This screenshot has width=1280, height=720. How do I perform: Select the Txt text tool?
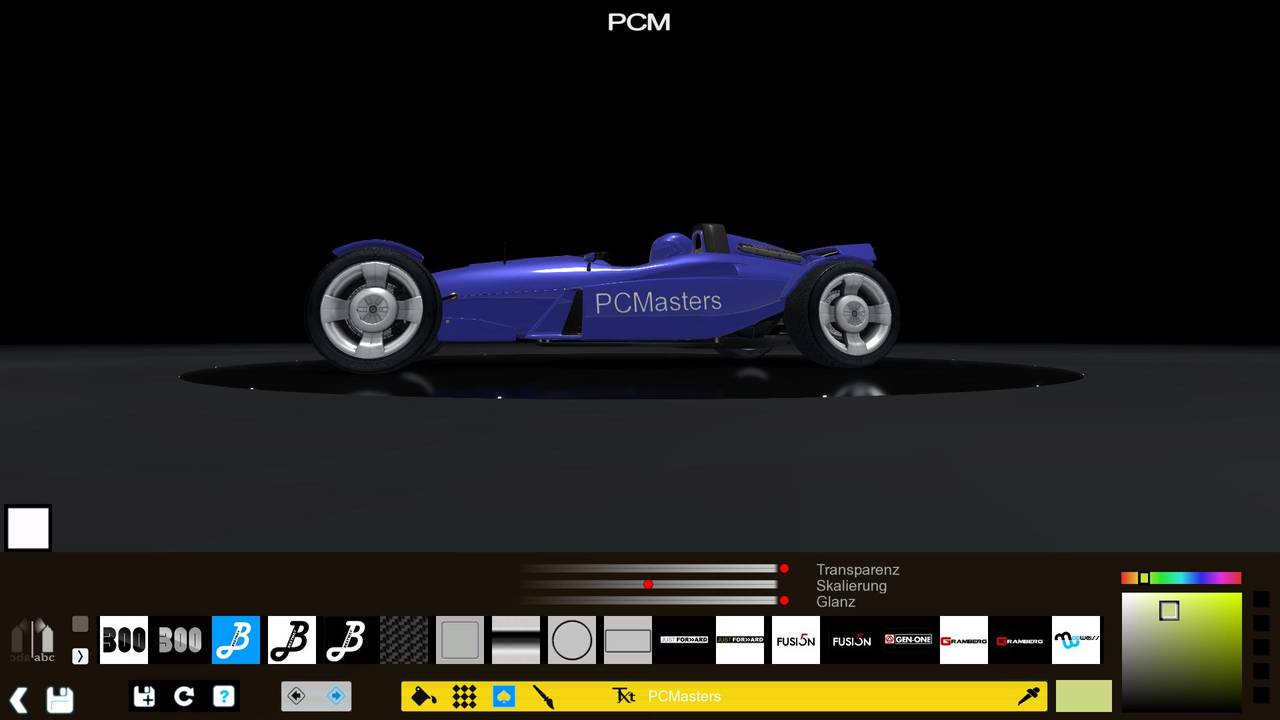click(624, 696)
